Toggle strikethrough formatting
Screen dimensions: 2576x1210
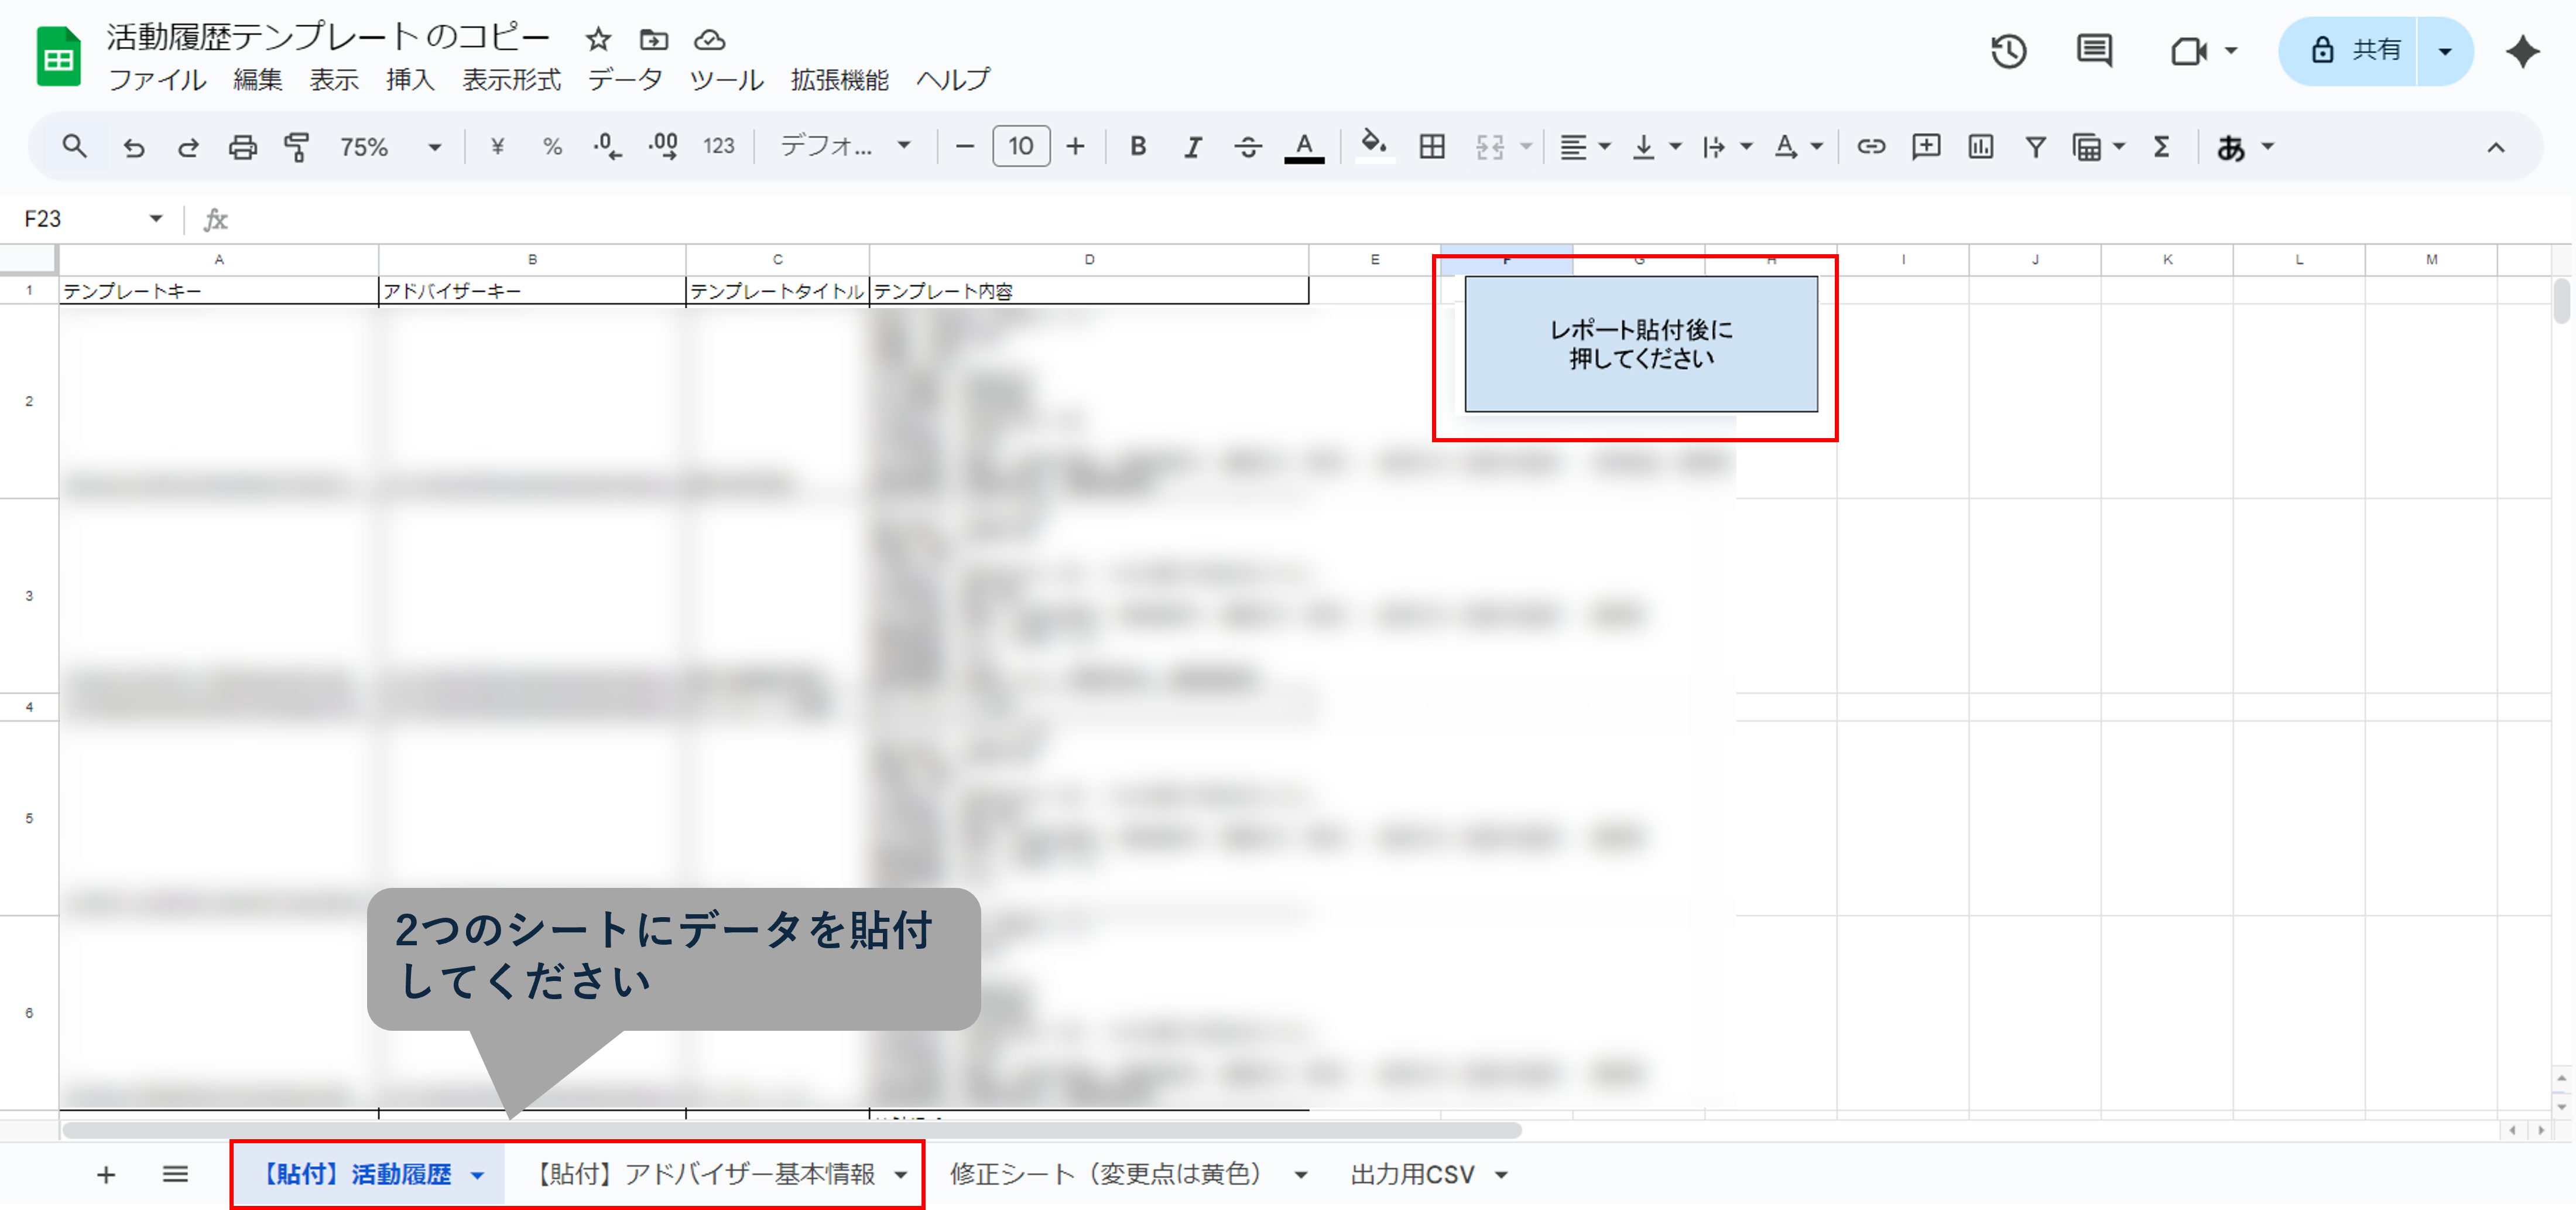(1248, 146)
